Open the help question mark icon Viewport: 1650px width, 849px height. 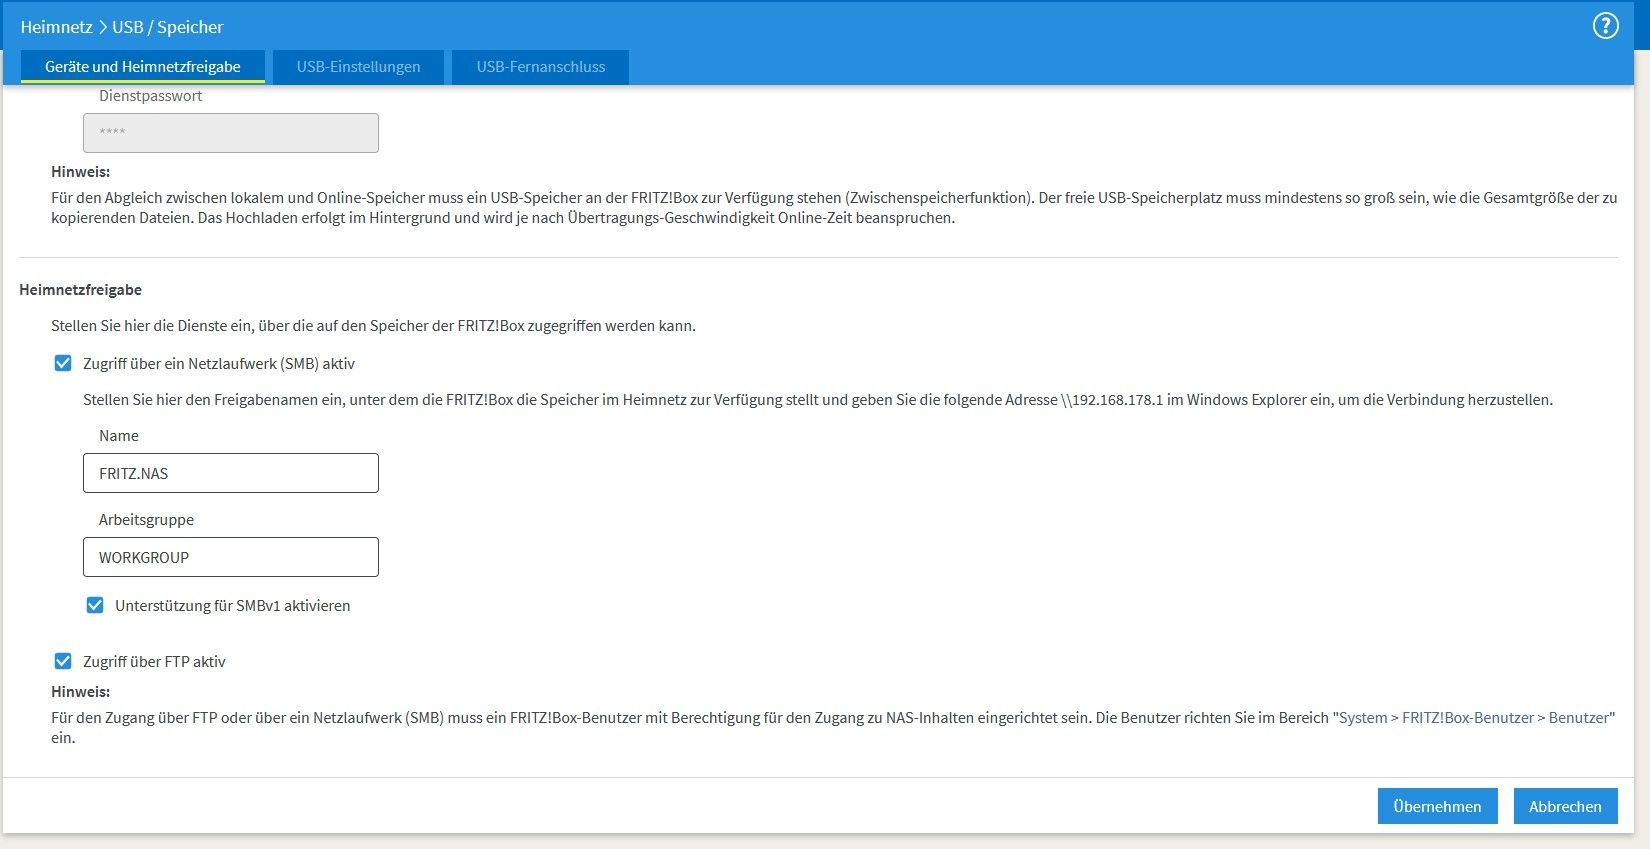click(1605, 26)
